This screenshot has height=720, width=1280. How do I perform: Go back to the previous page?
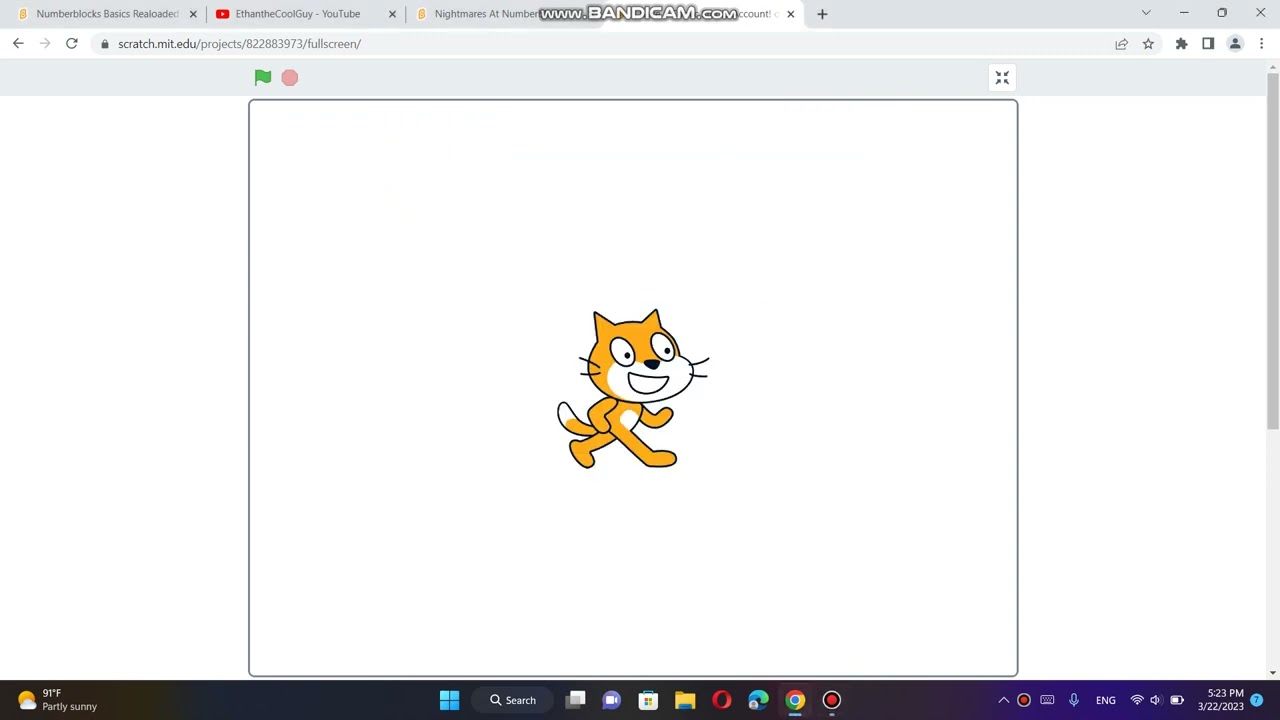pos(18,44)
